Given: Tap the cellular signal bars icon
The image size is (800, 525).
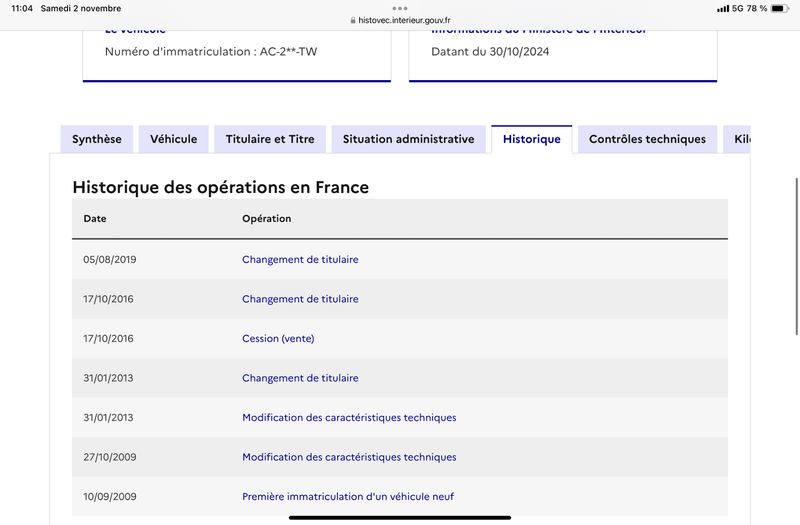Looking at the screenshot, I should tap(722, 9).
